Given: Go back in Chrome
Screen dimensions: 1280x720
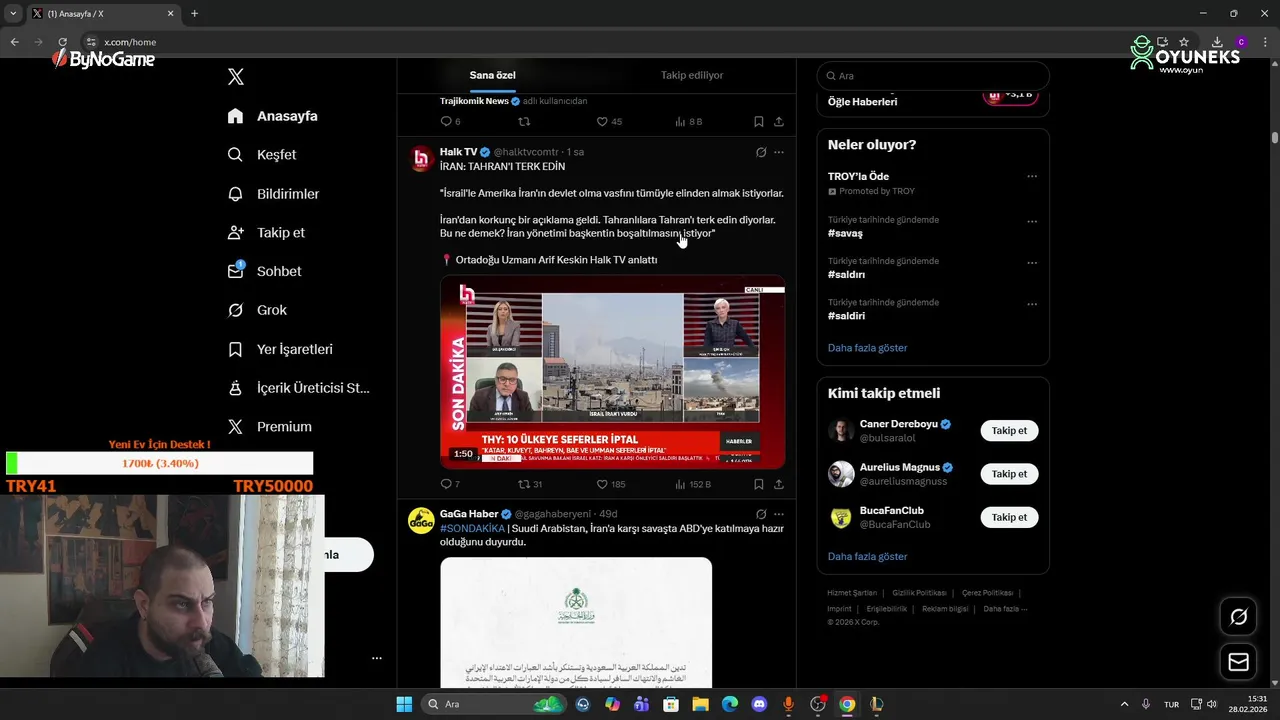Looking at the screenshot, I should [x=14, y=42].
